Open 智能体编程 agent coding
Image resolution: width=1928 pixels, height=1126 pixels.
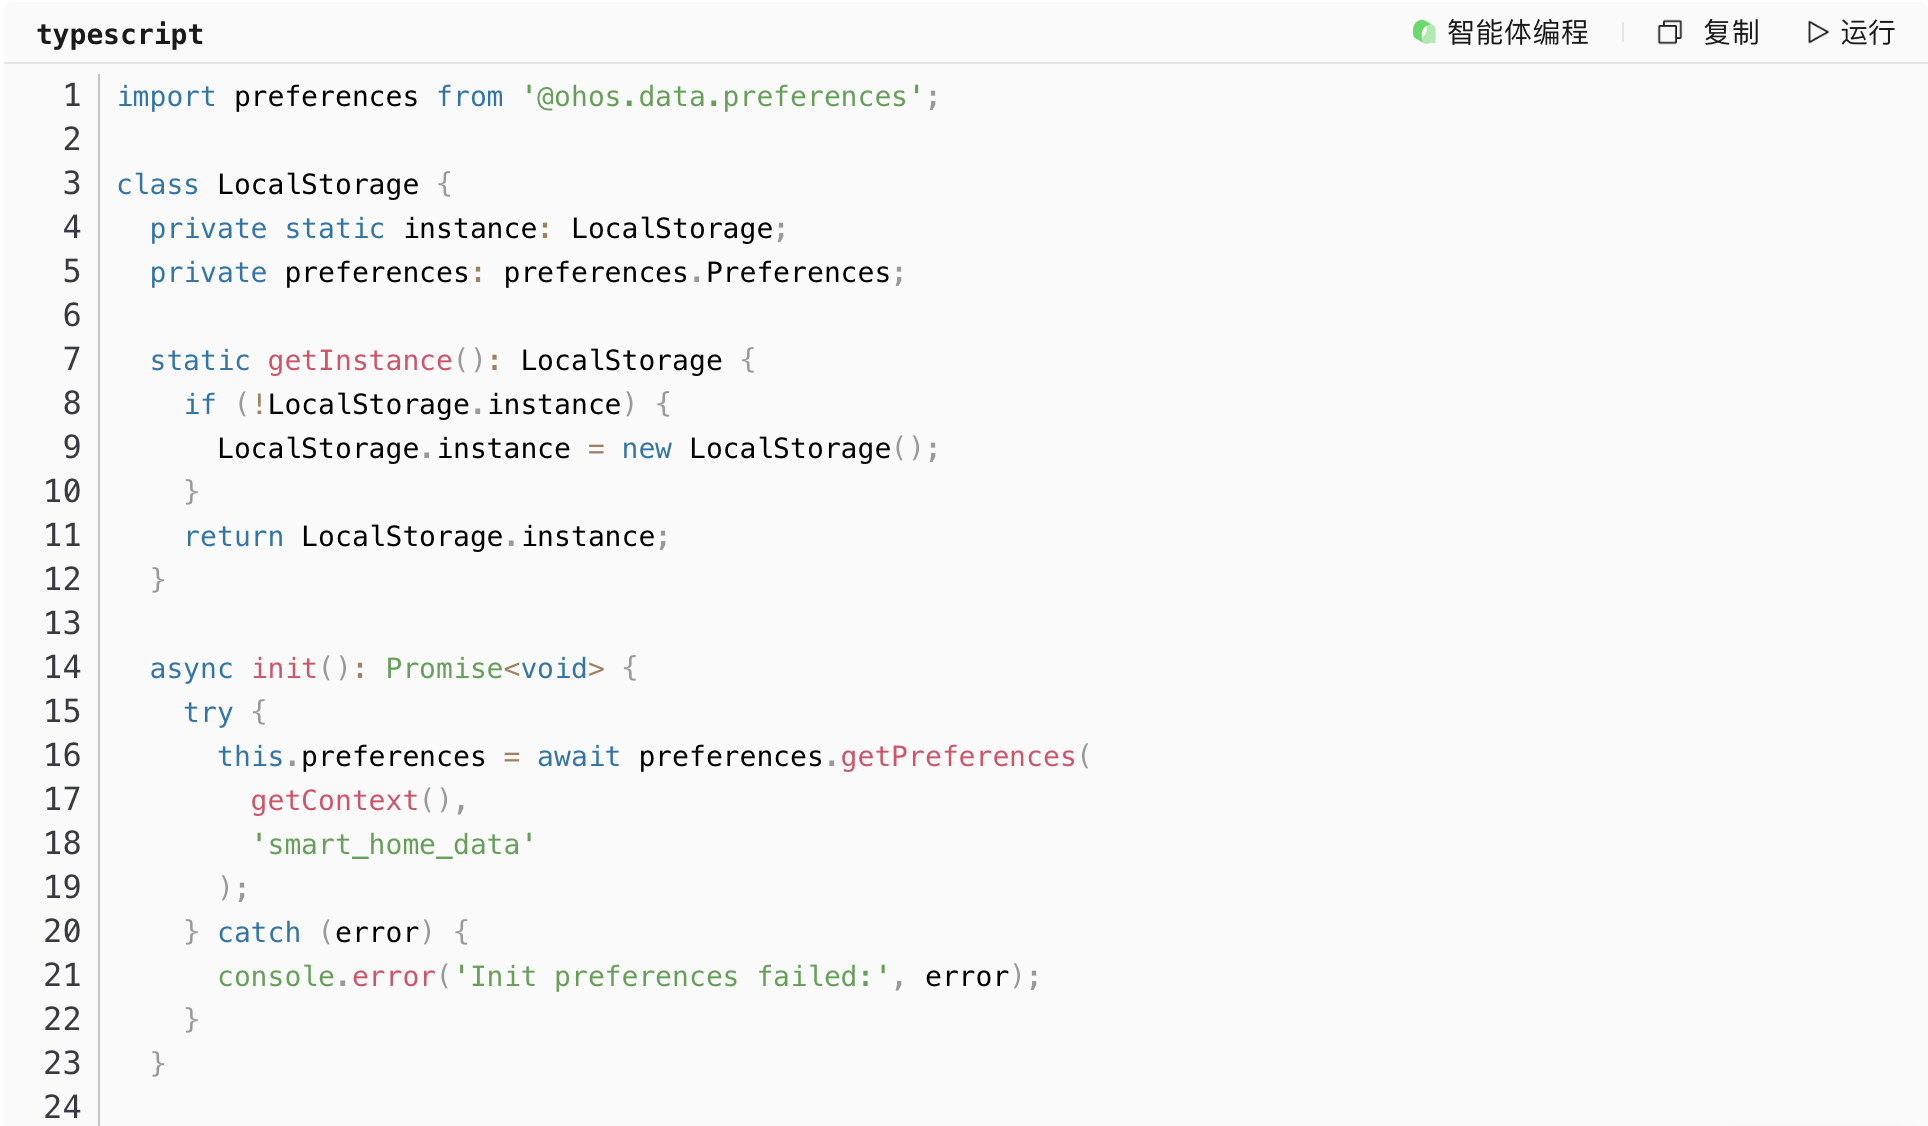coord(1516,33)
